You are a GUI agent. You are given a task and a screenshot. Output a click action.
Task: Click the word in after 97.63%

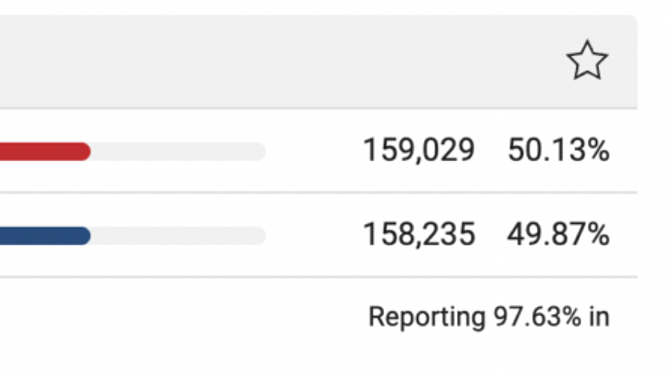point(599,317)
